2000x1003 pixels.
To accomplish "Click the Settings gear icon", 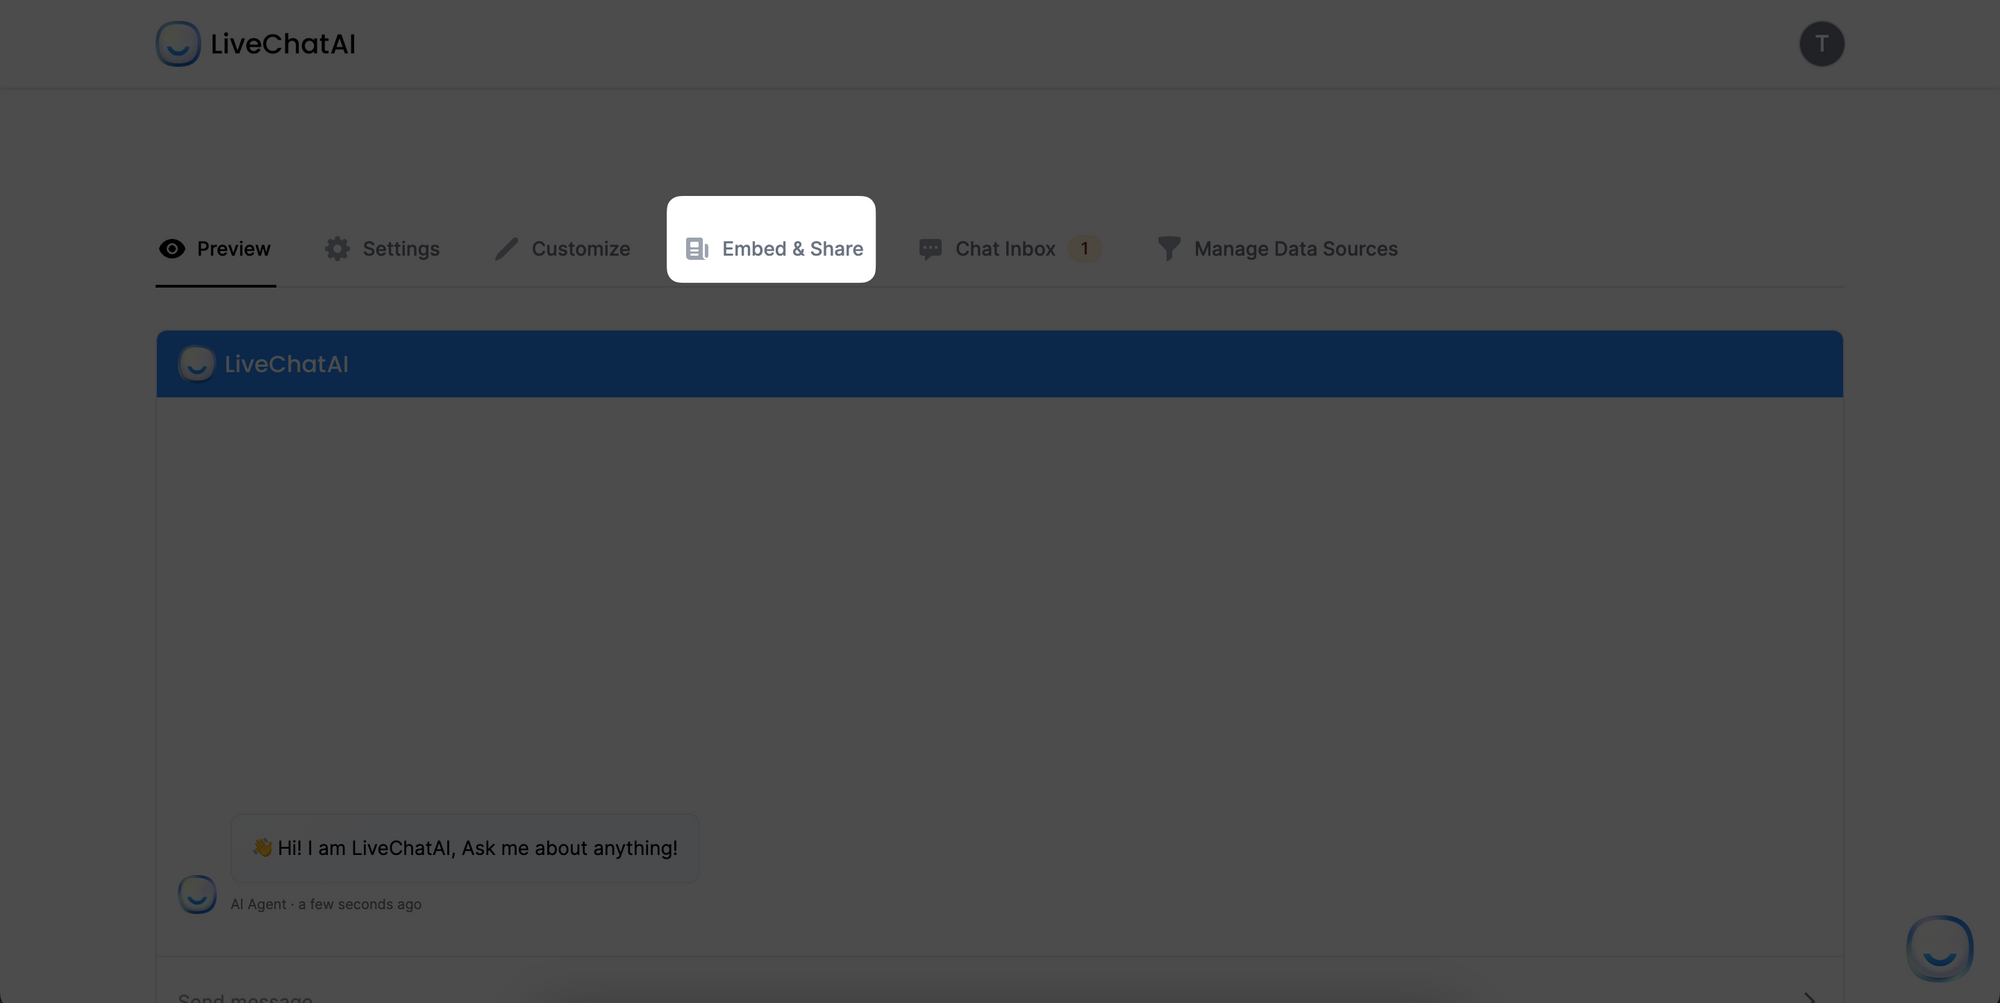I will pos(337,249).
